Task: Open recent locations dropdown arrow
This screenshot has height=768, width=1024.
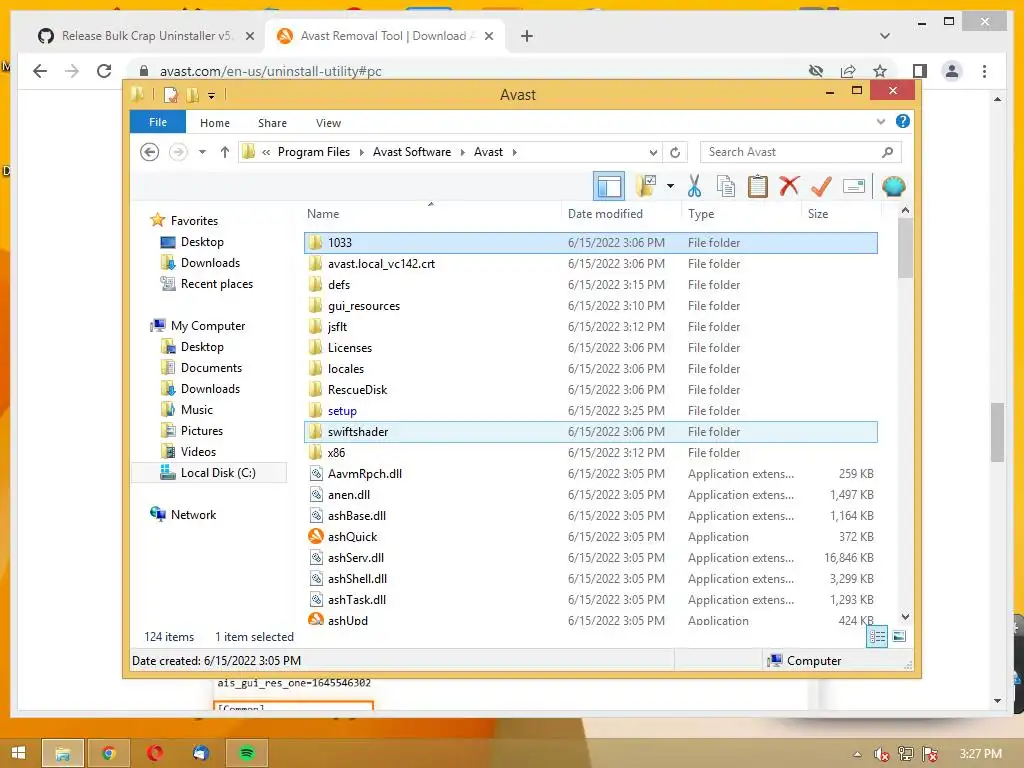Action: [202, 152]
